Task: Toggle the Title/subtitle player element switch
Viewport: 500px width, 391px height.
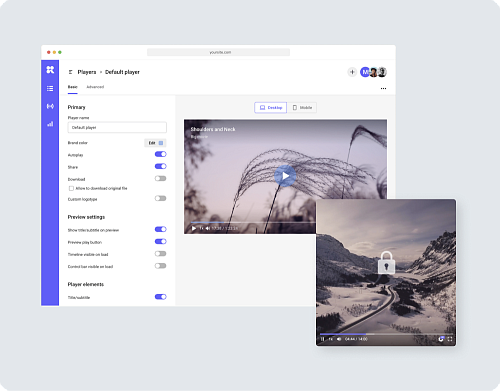Action: pyautogui.click(x=160, y=297)
